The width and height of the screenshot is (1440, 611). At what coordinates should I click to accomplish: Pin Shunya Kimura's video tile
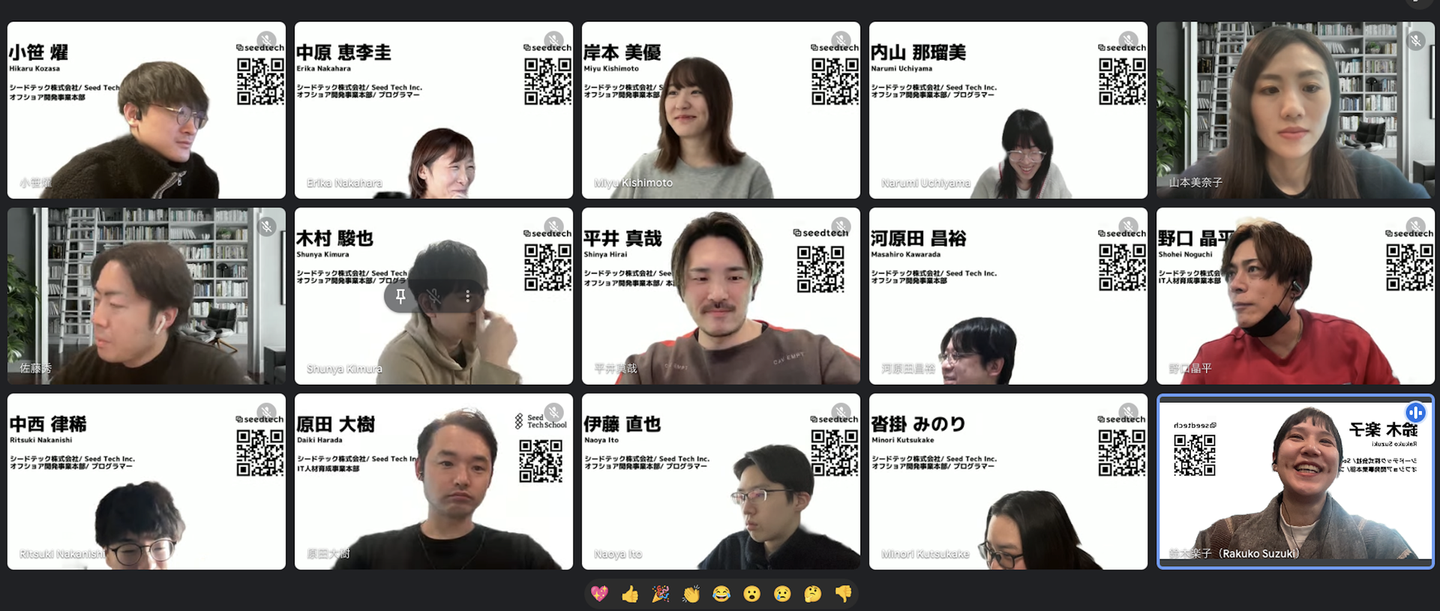click(401, 297)
